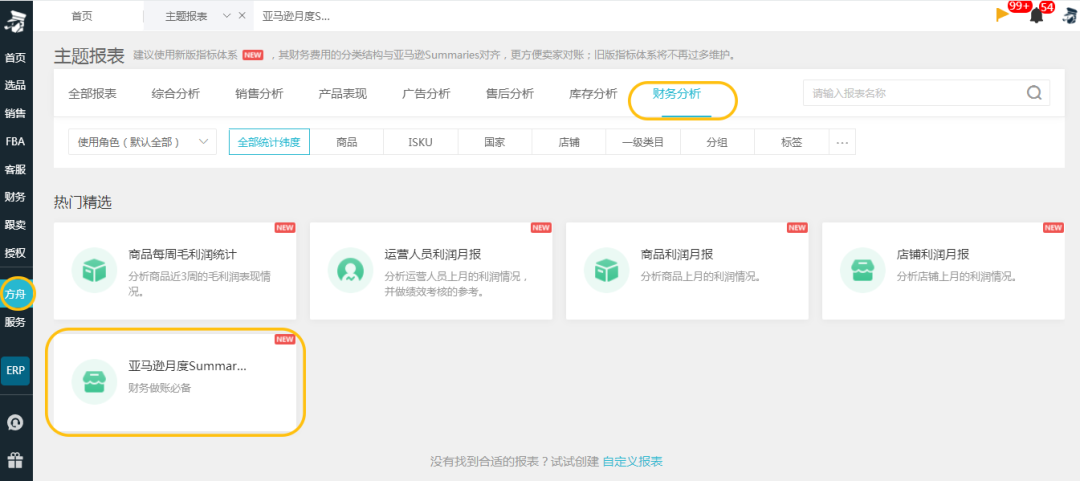Choose 分组 dimension filter
Image resolution: width=1080 pixels, height=481 pixels.
[718, 143]
